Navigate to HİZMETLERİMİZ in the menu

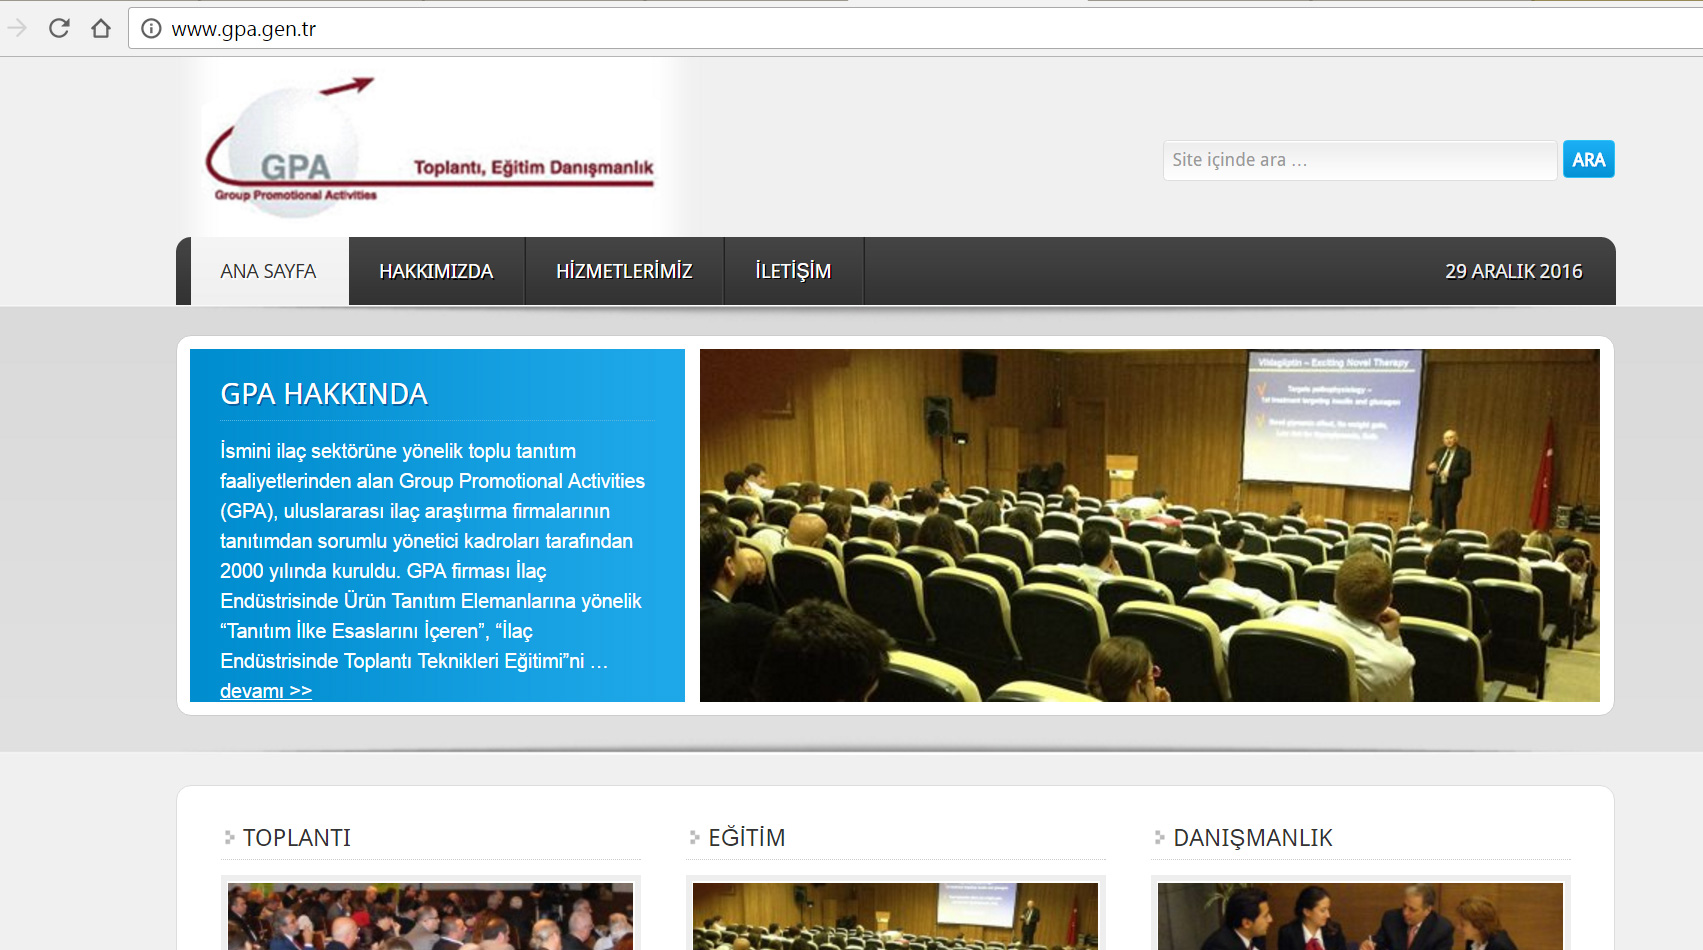(x=624, y=271)
